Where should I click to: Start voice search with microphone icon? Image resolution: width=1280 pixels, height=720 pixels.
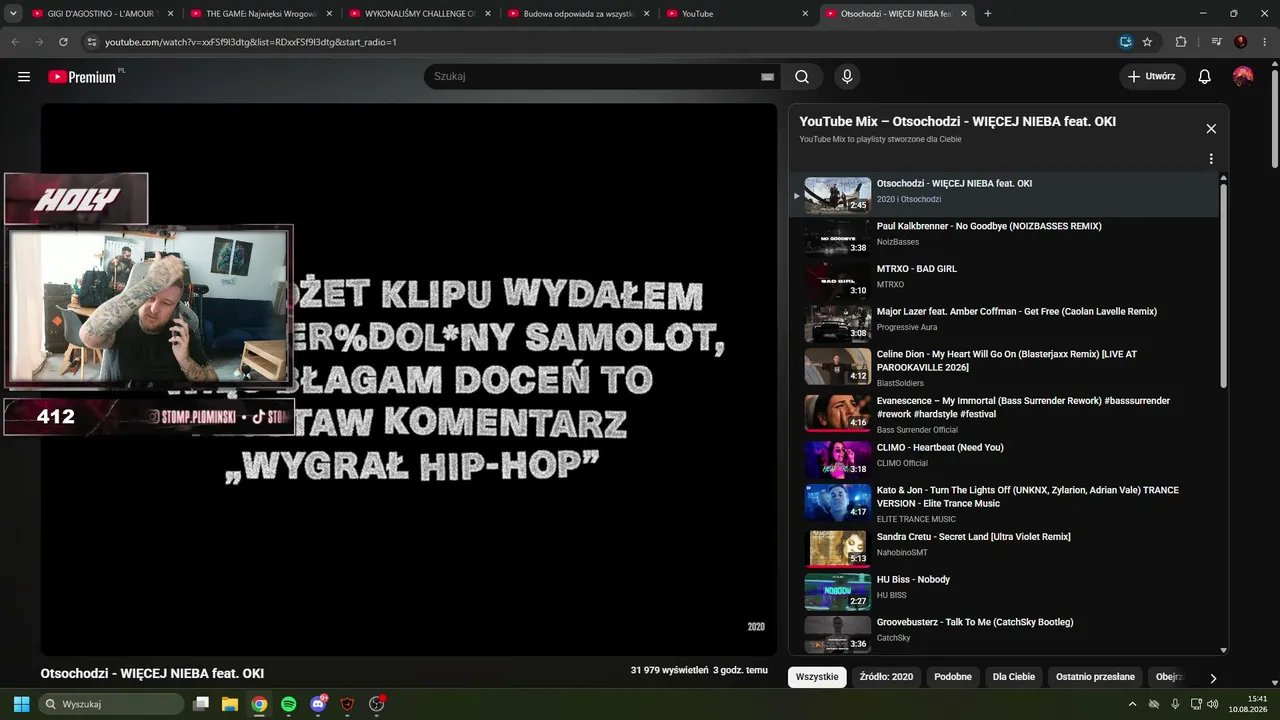coord(847,77)
